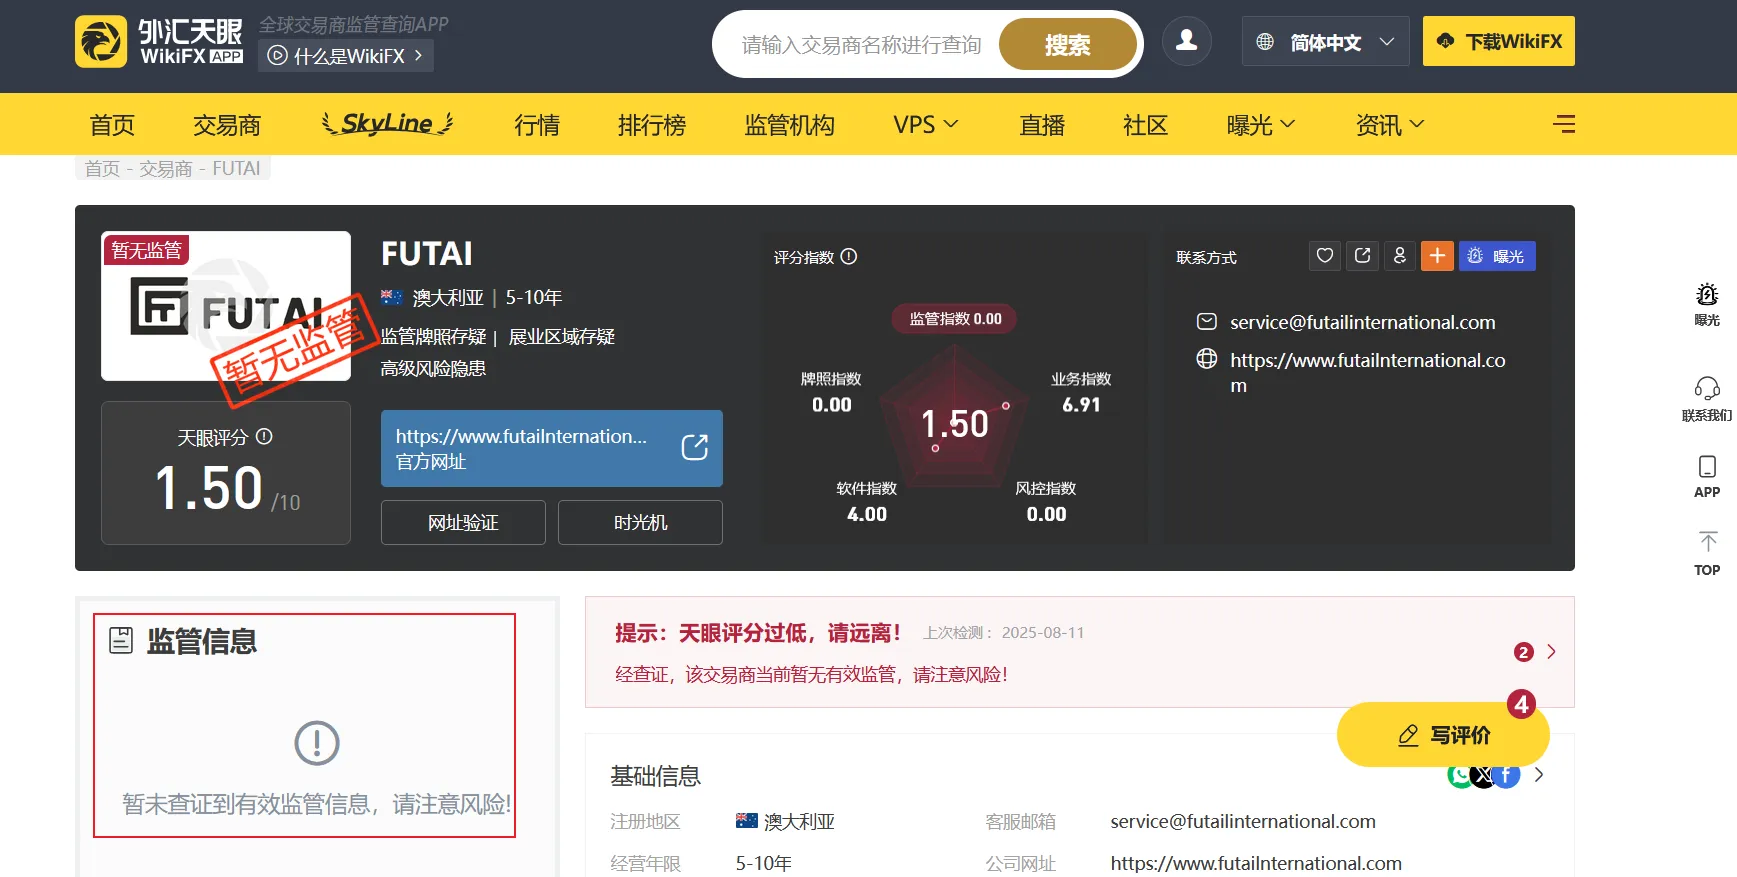Click the WikiFX logo in the header

click(159, 42)
